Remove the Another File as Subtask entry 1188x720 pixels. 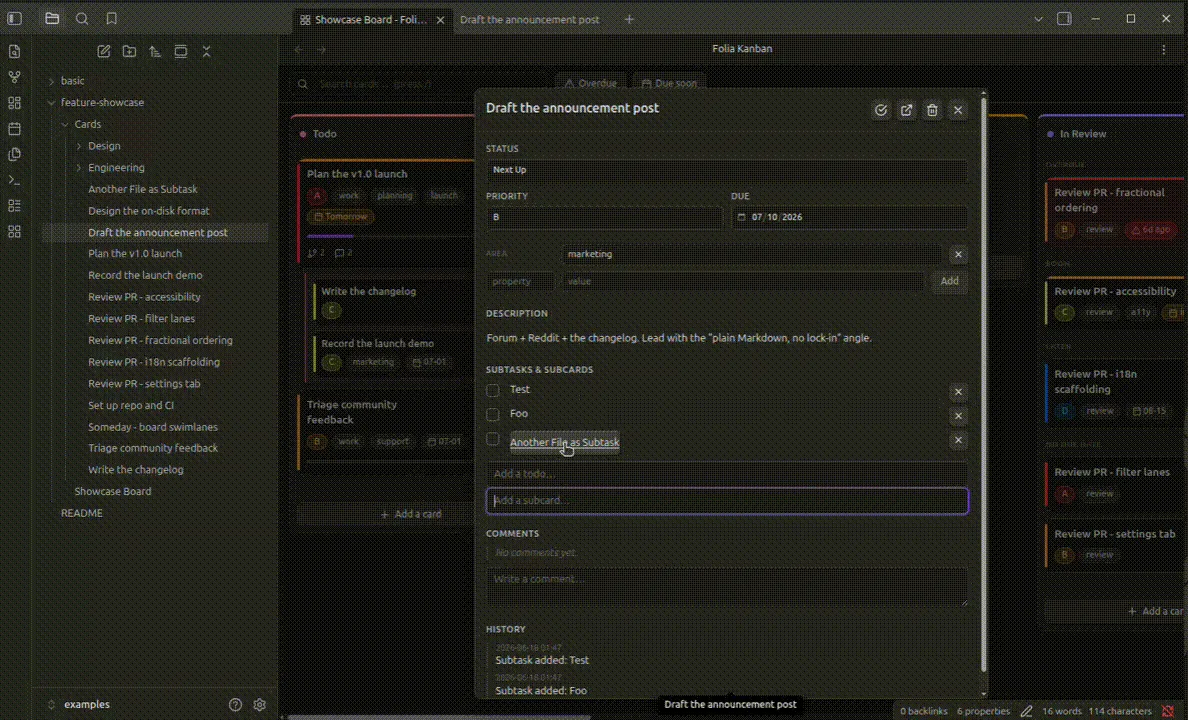(x=958, y=440)
